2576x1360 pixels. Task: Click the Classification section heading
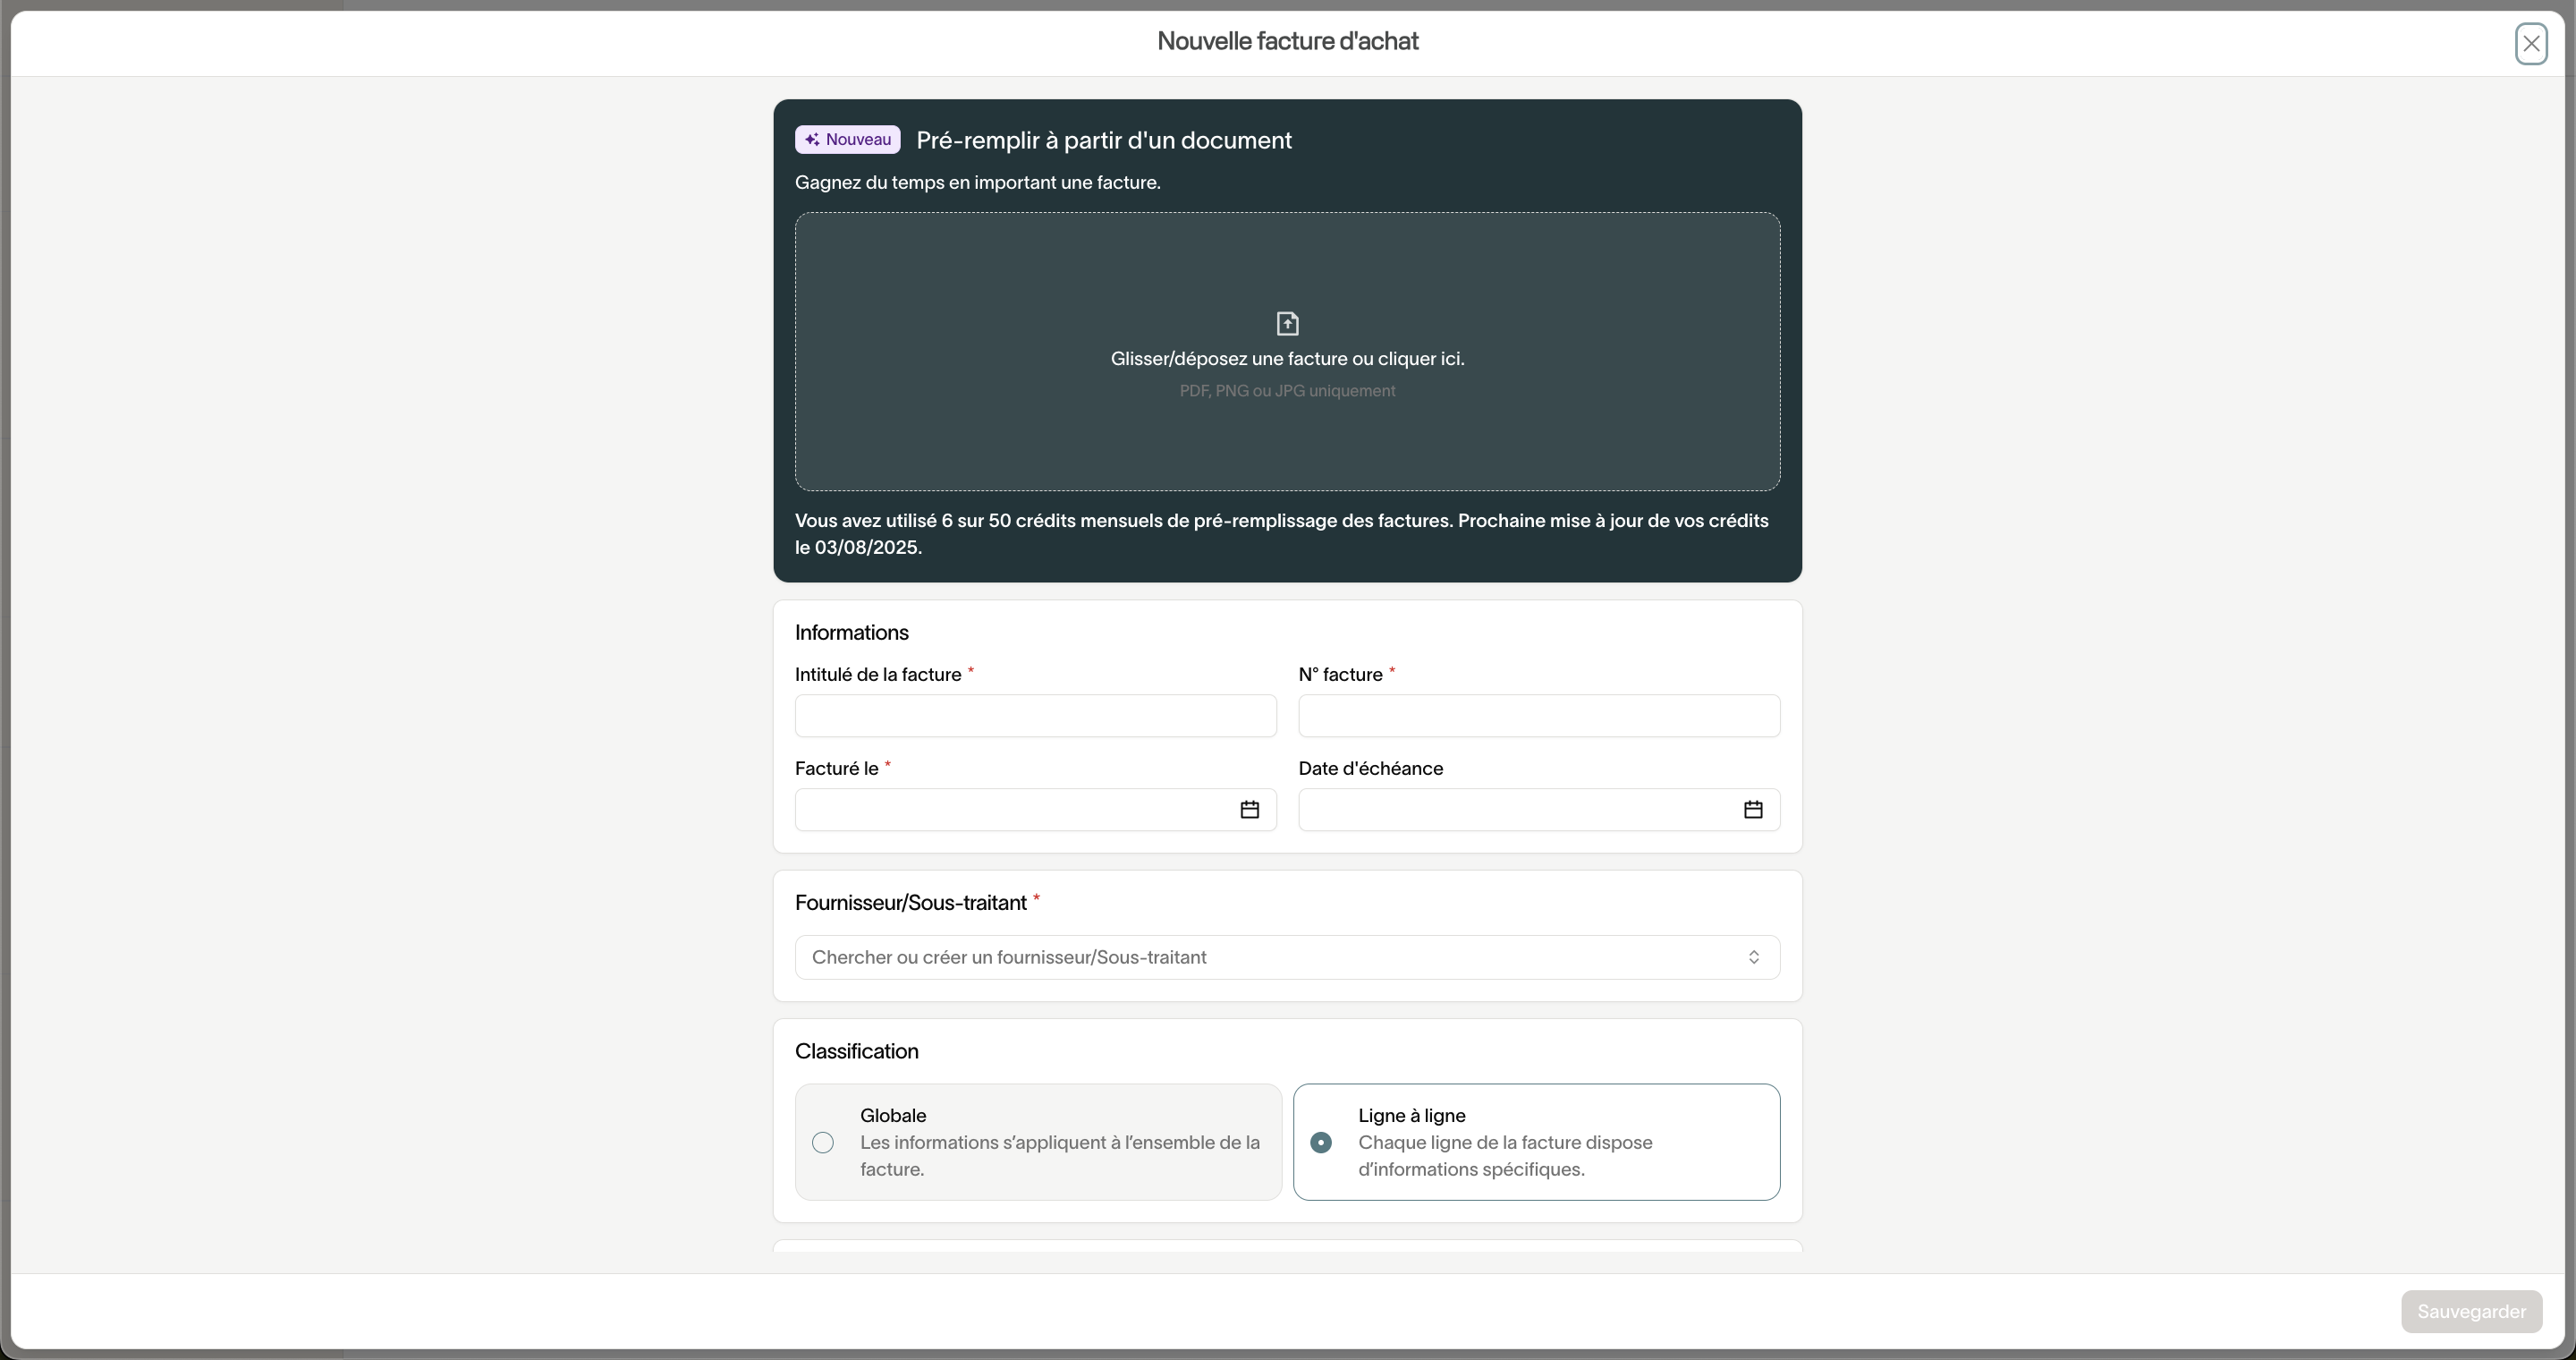pos(856,1051)
